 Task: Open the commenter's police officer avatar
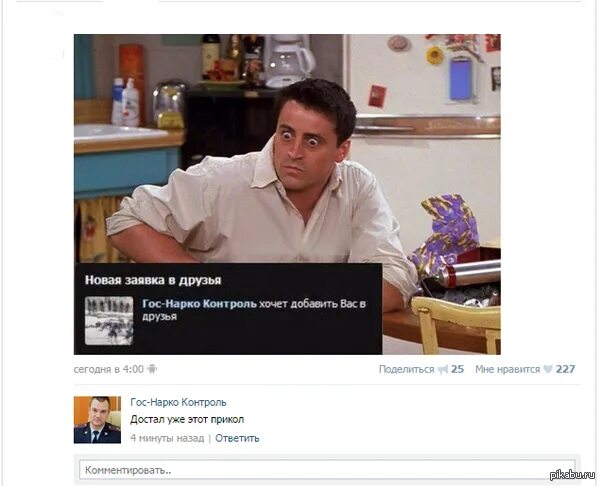click(x=97, y=420)
